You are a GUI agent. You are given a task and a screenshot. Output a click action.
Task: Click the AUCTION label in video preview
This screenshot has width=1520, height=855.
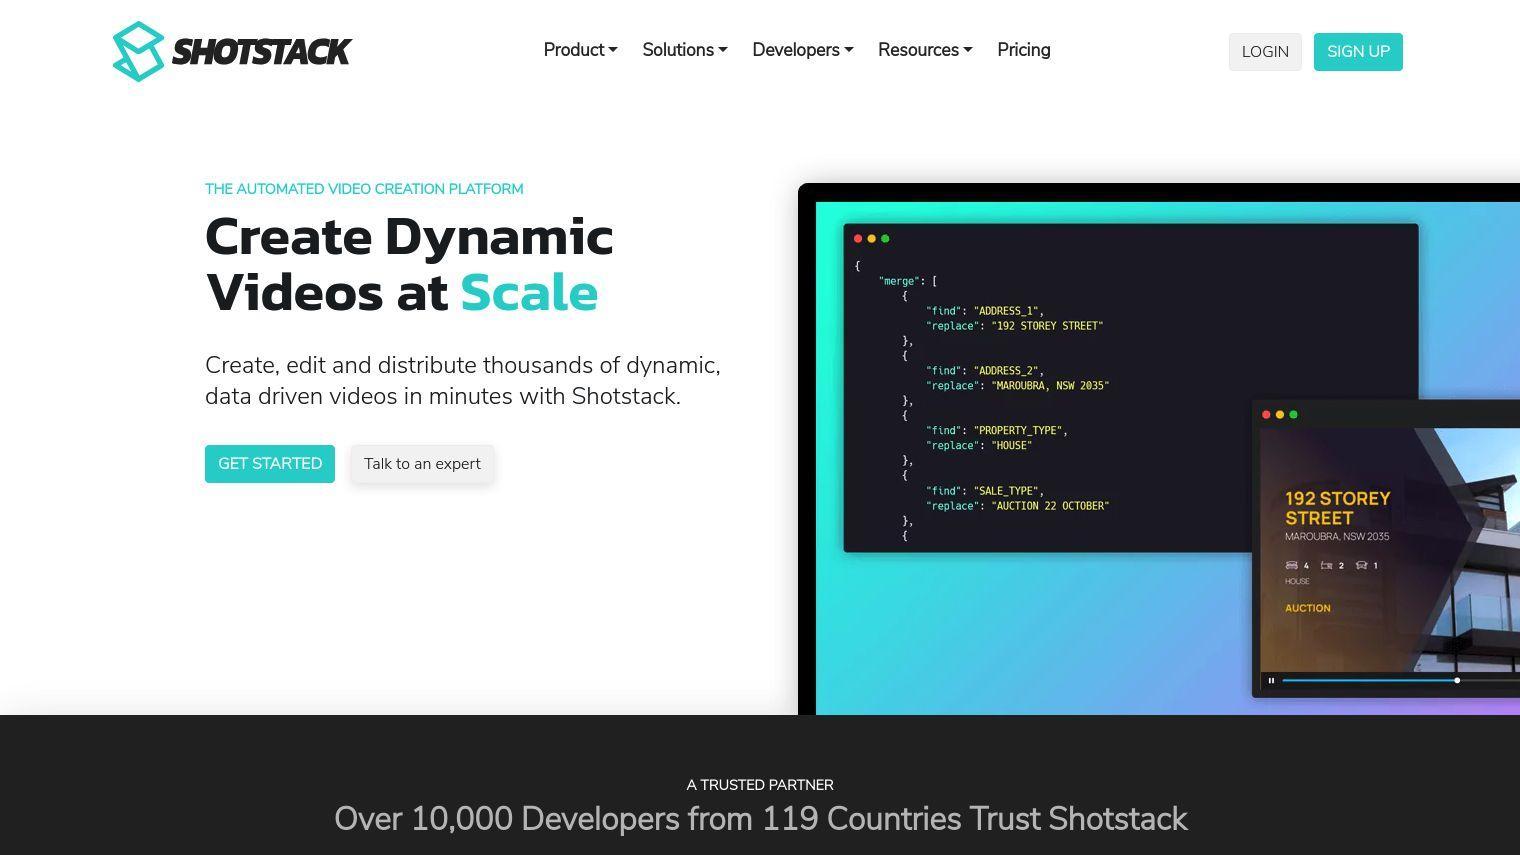pos(1308,608)
